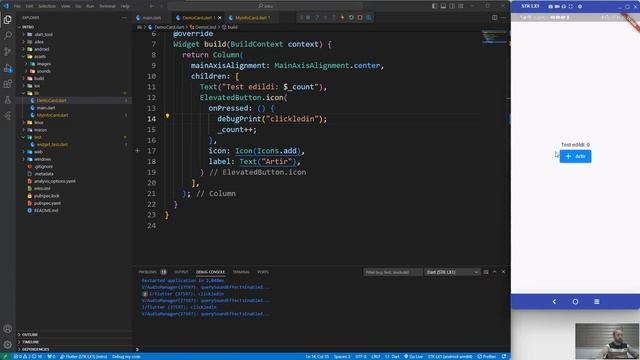Toggle secondary sidebar layout icon
640x360 pixels.
pos(452,6)
